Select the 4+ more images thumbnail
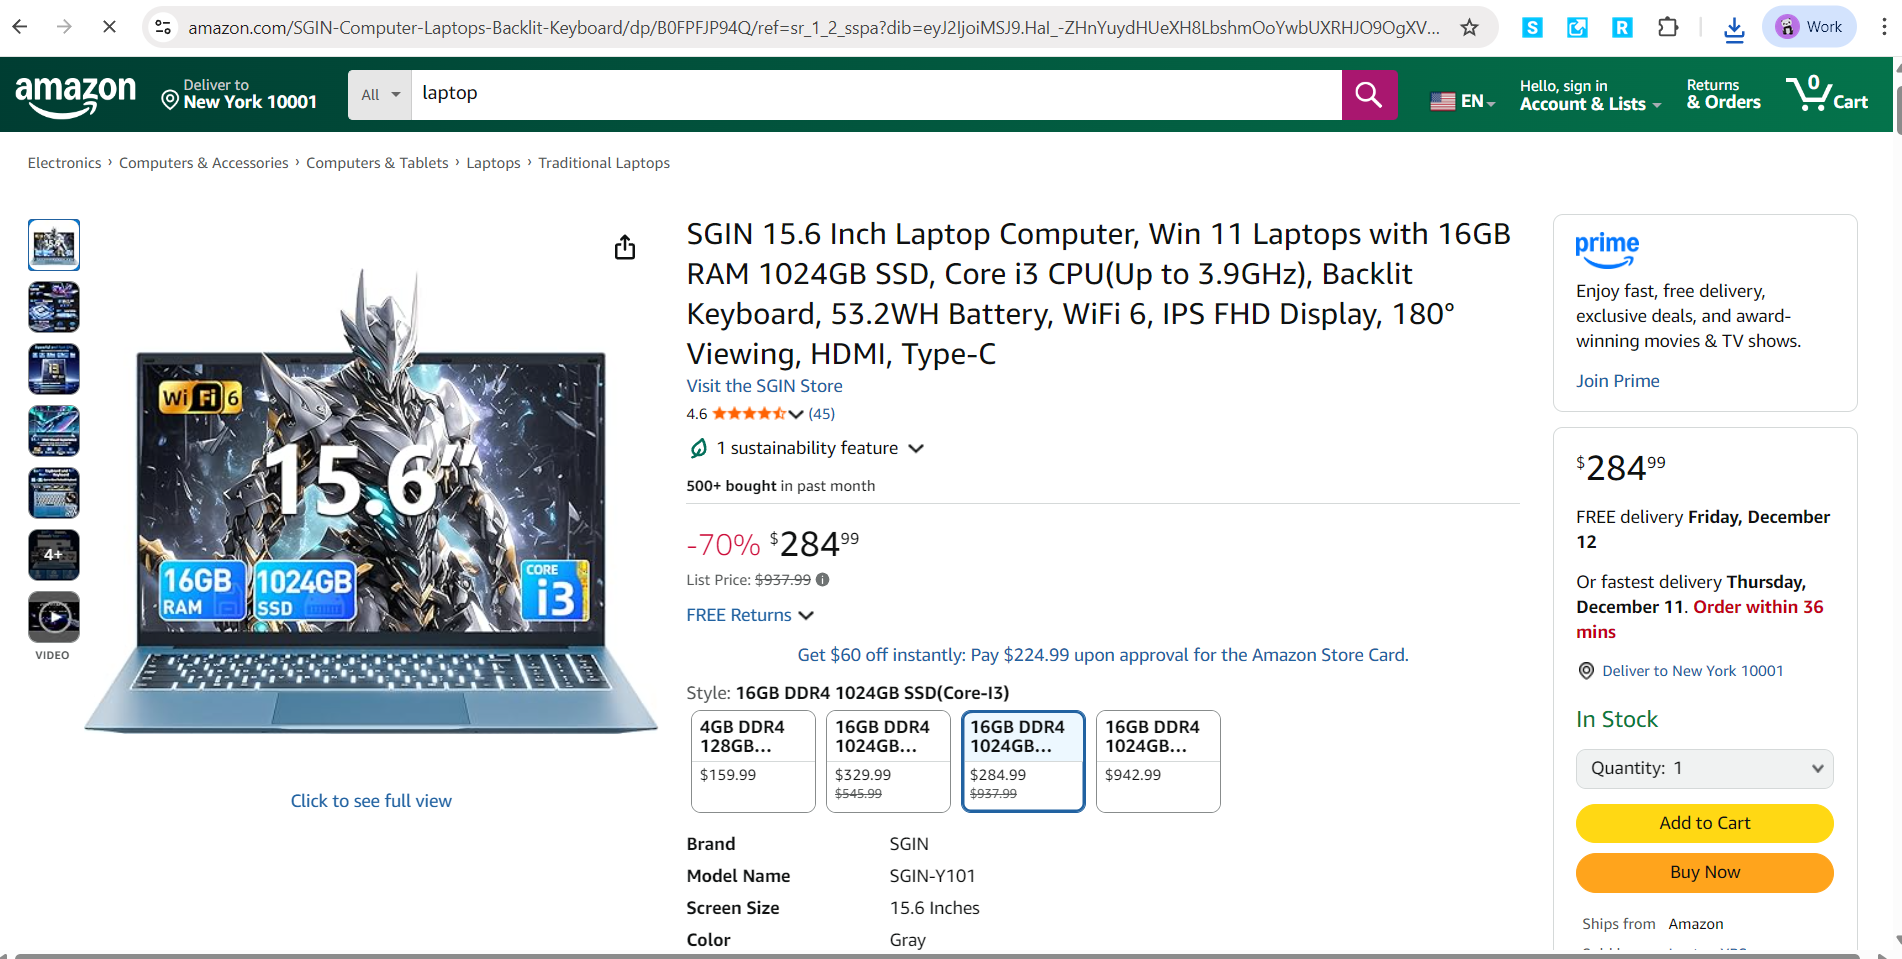This screenshot has width=1902, height=959. click(54, 555)
